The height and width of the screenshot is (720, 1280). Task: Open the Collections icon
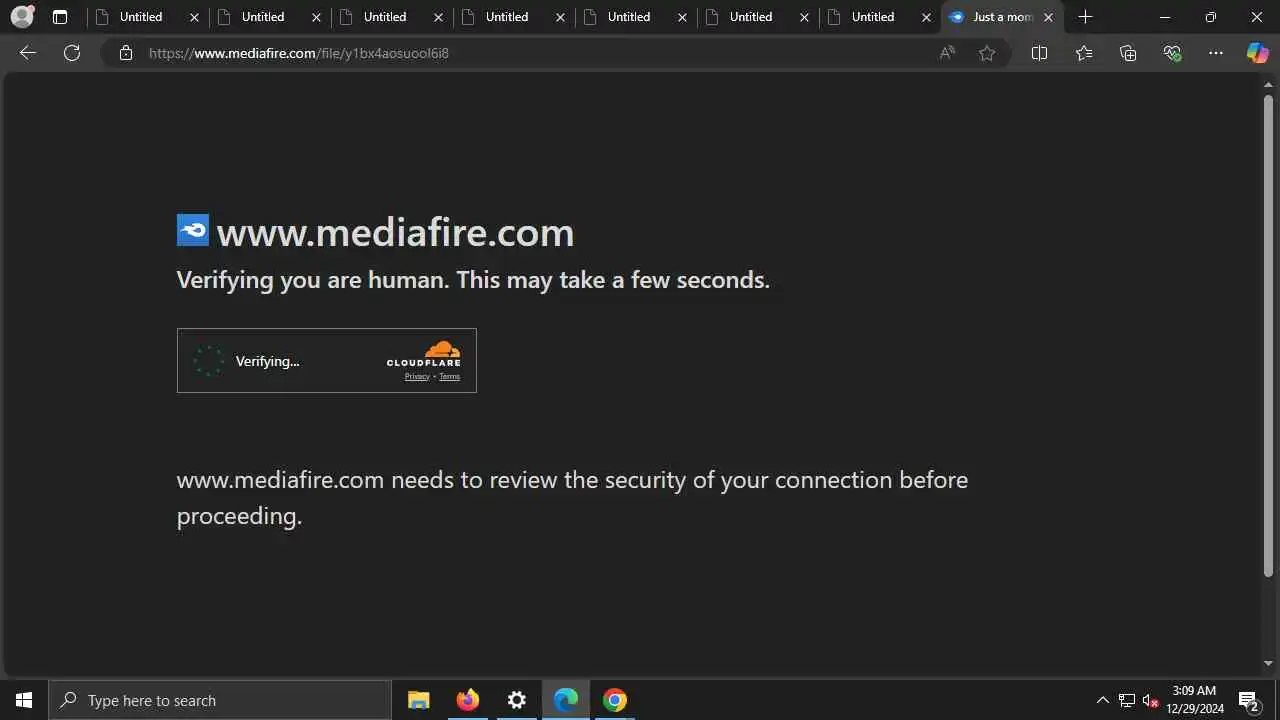coord(1128,53)
